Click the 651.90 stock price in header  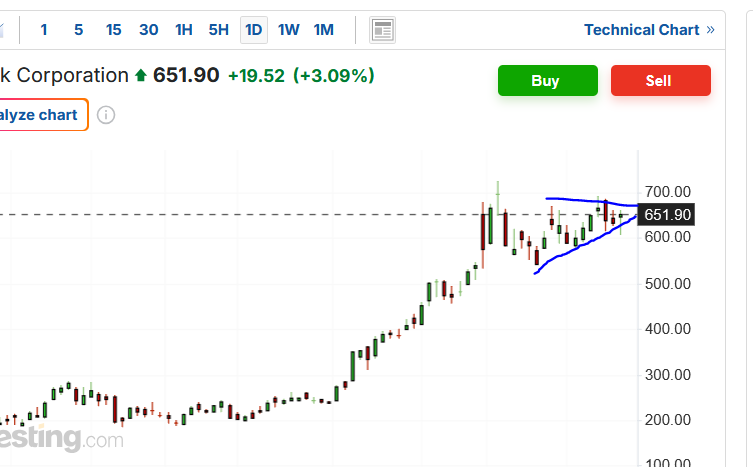pos(186,75)
